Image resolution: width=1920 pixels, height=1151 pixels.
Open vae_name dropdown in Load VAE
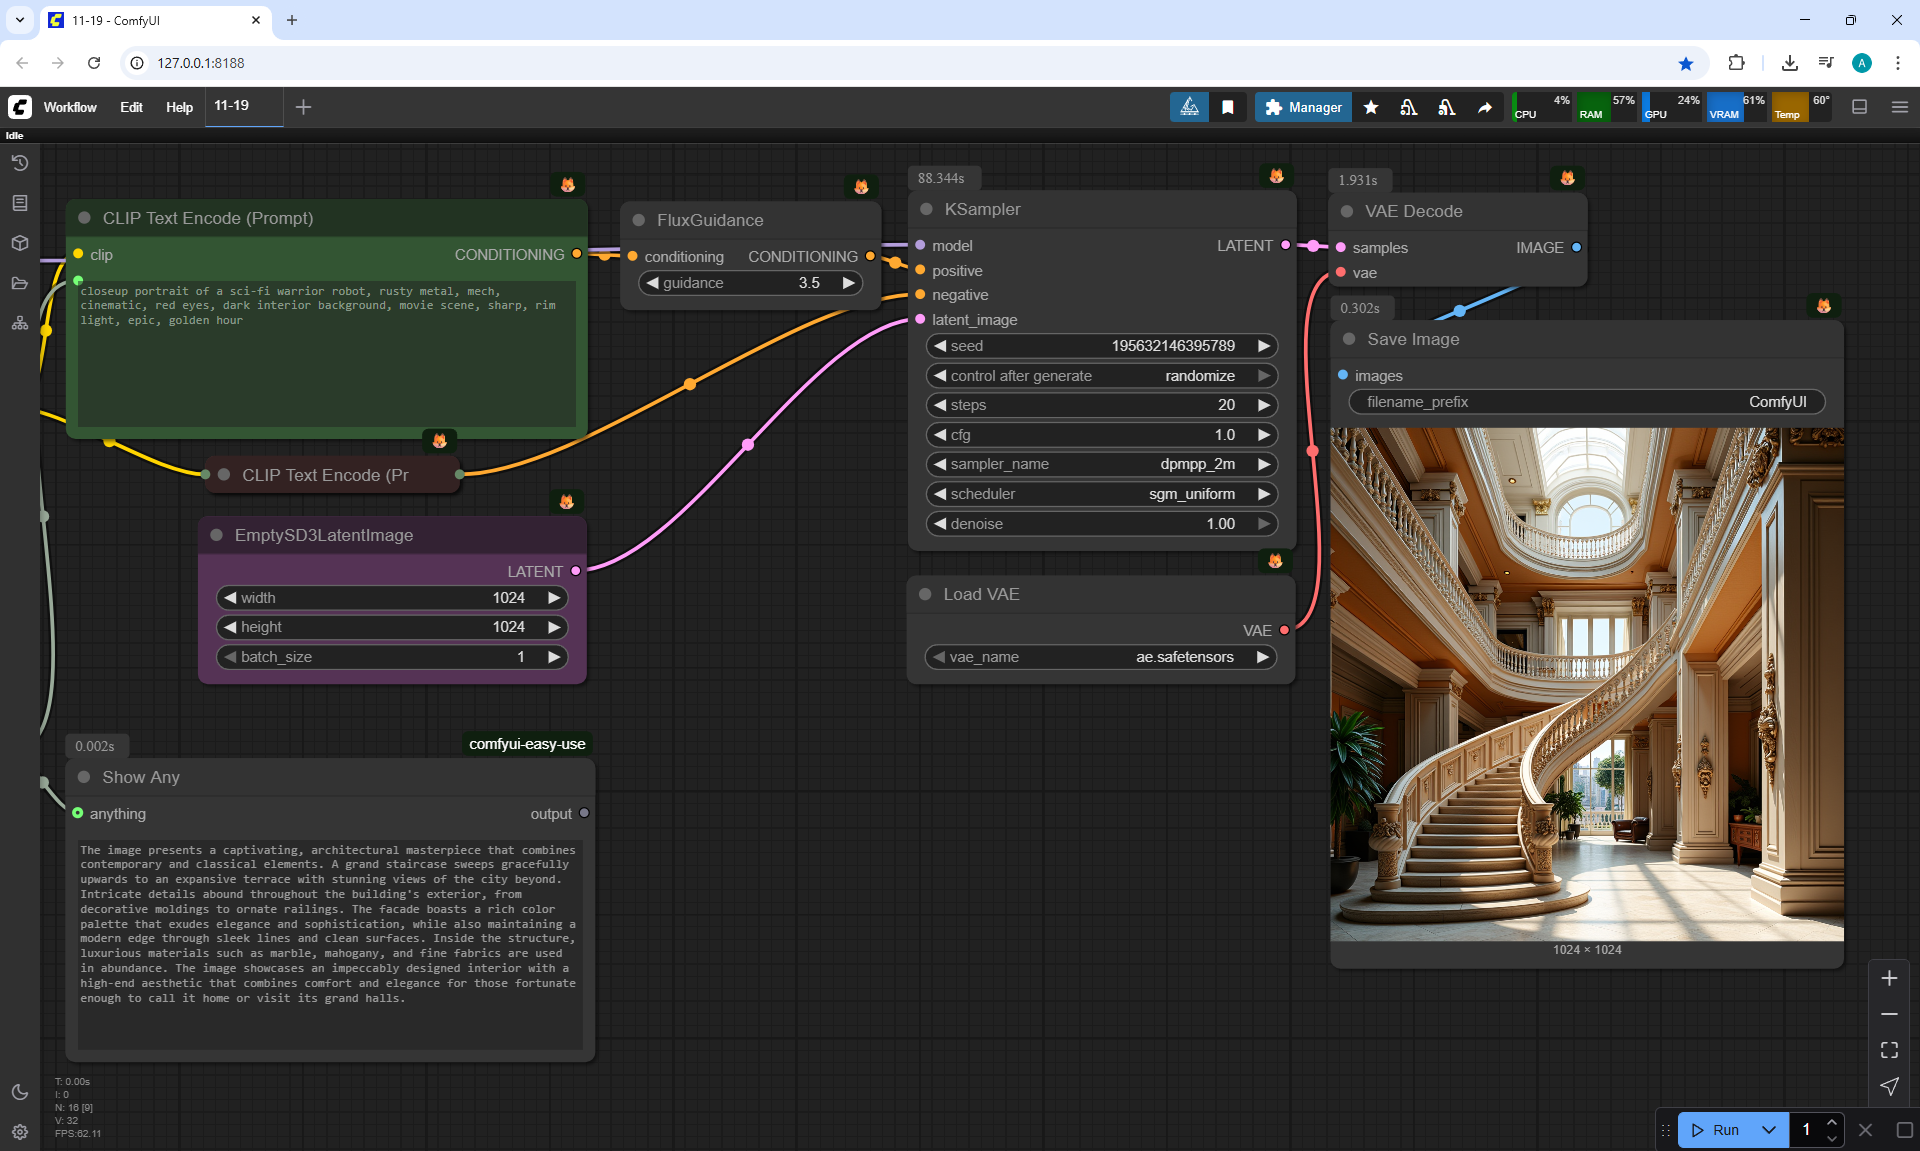[x=1100, y=657]
